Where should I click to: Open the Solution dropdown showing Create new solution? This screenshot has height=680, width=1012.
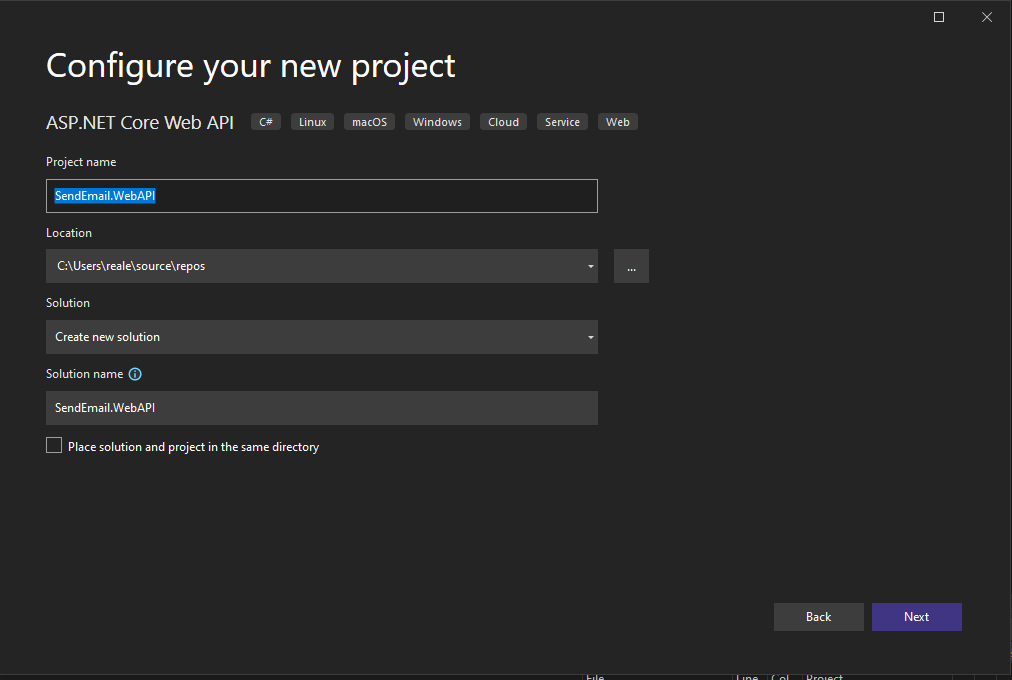[x=321, y=337]
